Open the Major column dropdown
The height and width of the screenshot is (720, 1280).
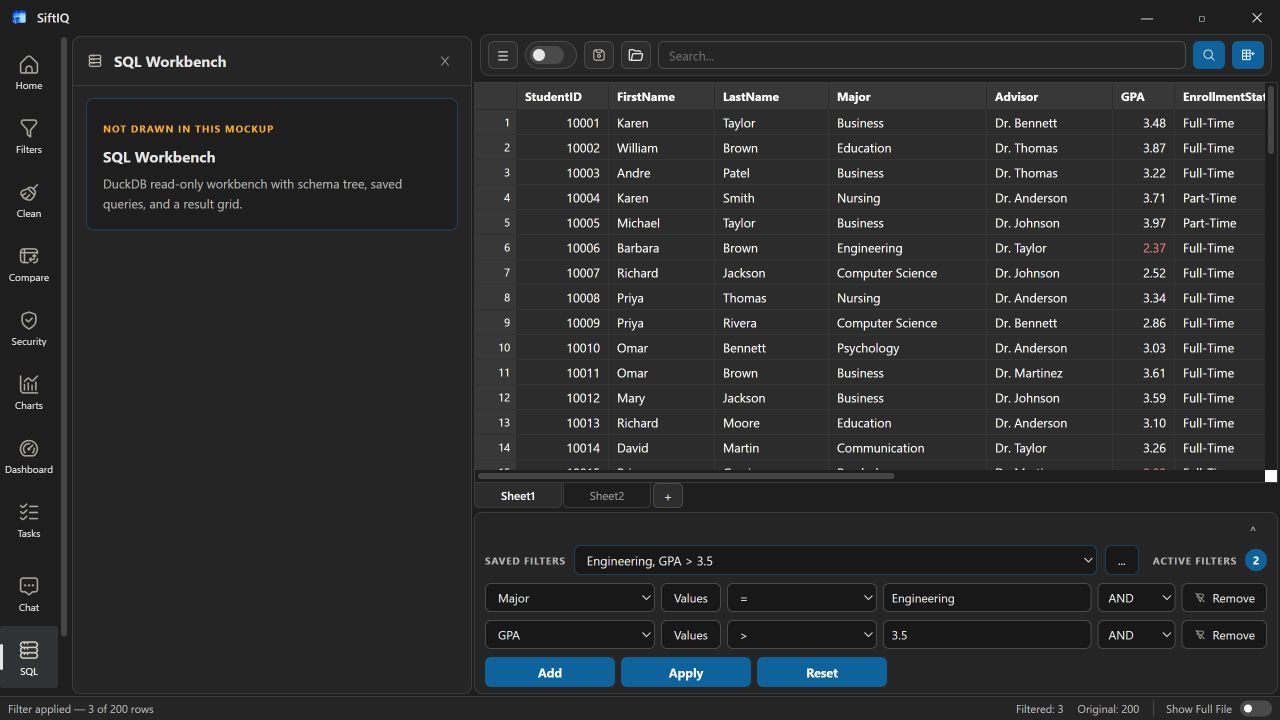pyautogui.click(x=570, y=598)
